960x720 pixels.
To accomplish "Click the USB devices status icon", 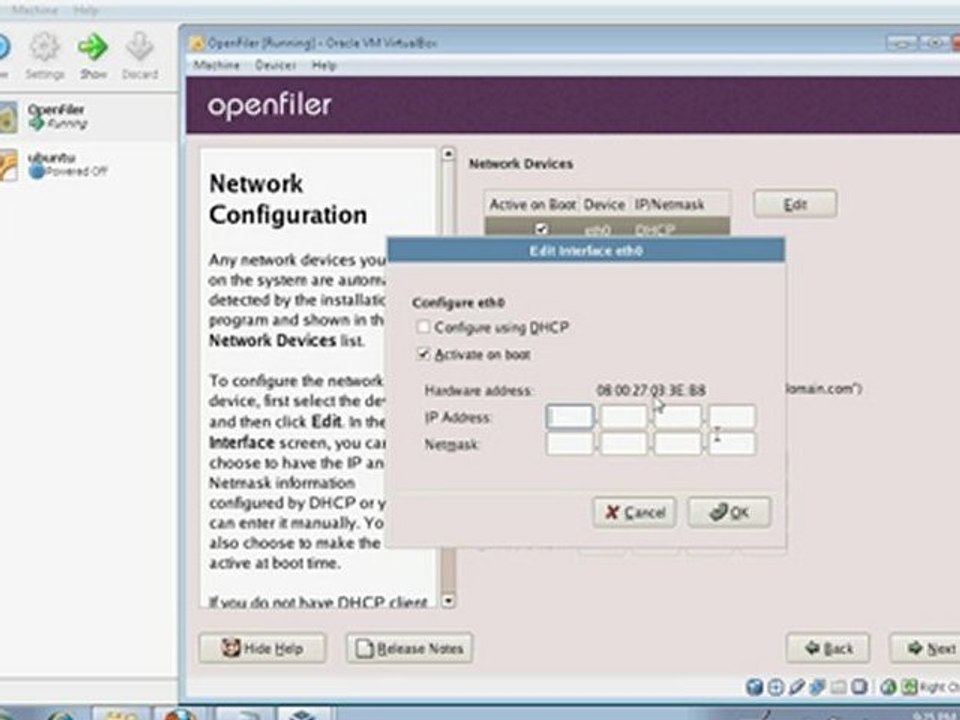I will tap(797, 687).
